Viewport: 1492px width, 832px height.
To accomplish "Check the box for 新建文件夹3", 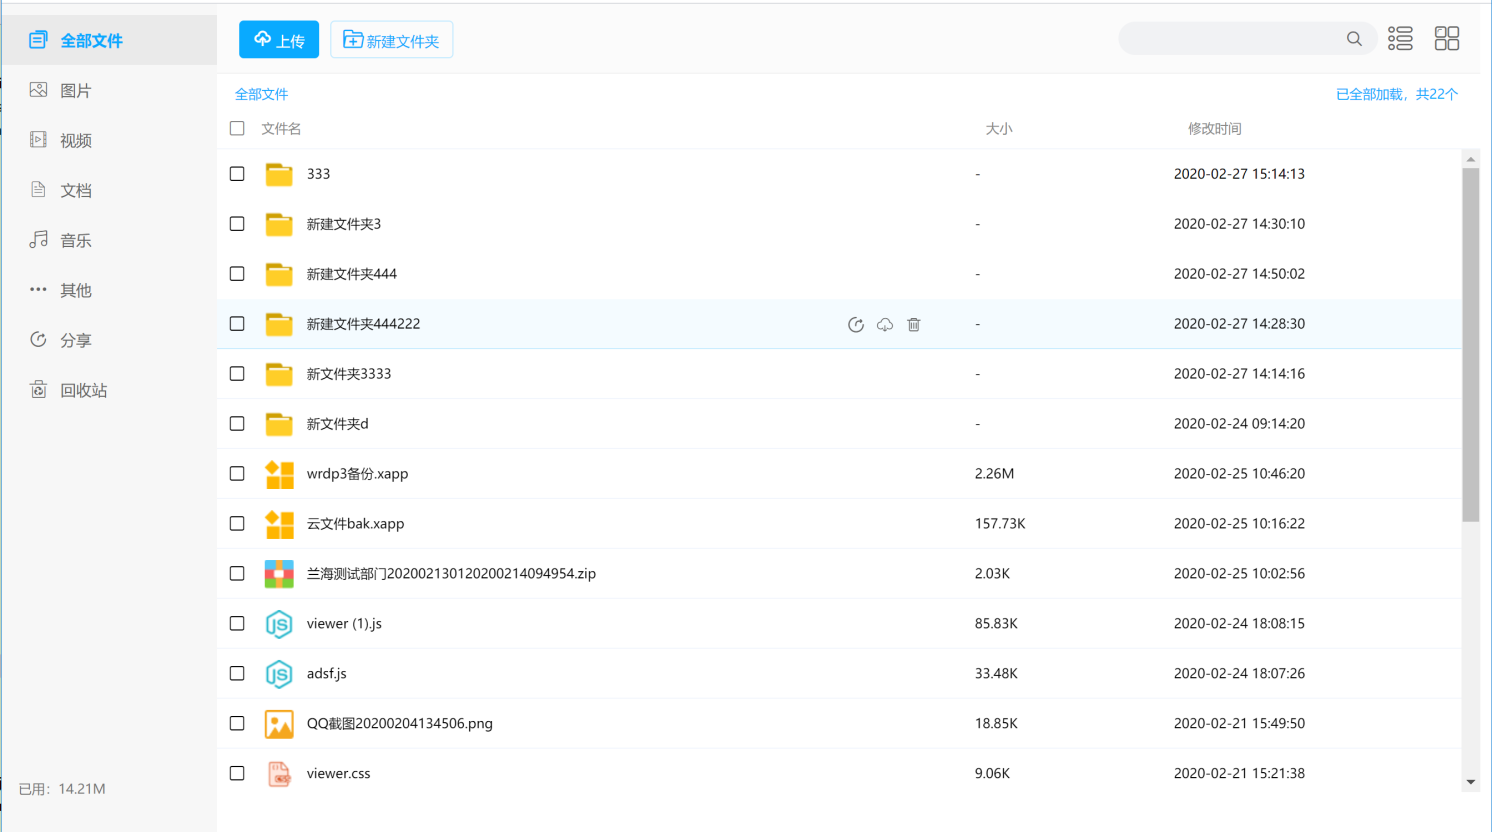I will point(237,224).
